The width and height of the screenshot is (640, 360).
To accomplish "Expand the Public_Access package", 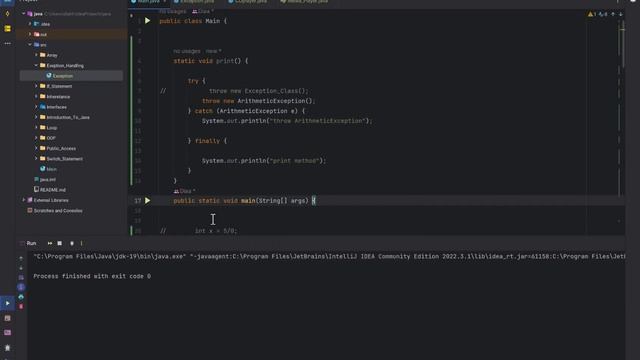I will [x=36, y=148].
